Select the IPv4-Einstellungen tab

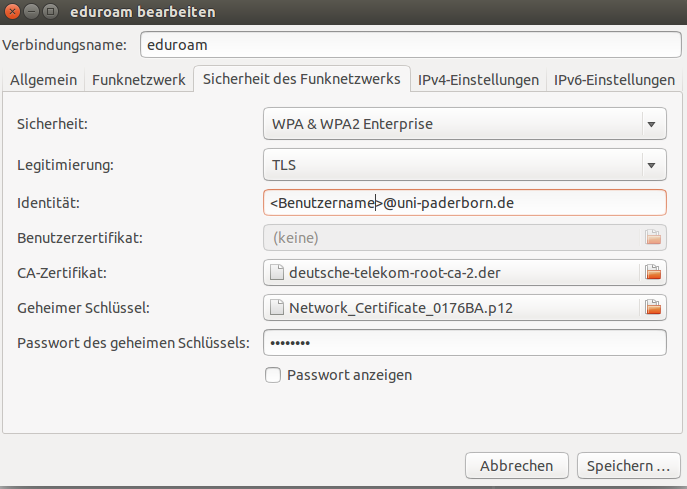click(x=478, y=80)
